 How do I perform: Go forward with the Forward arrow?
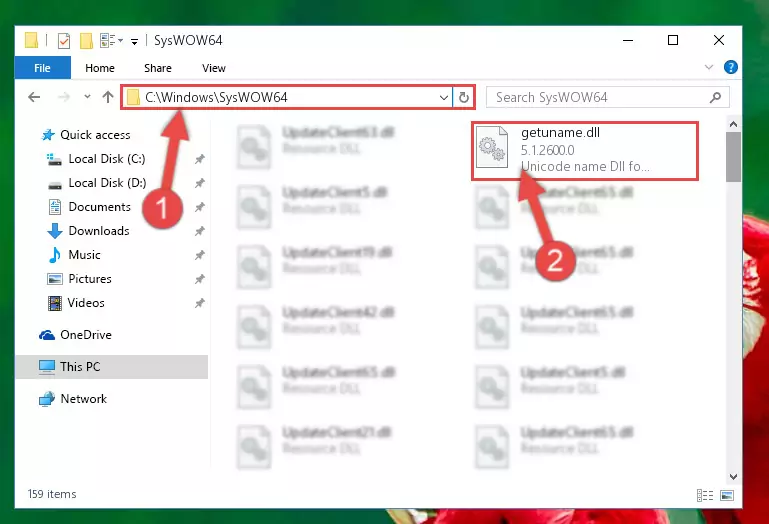tap(64, 97)
